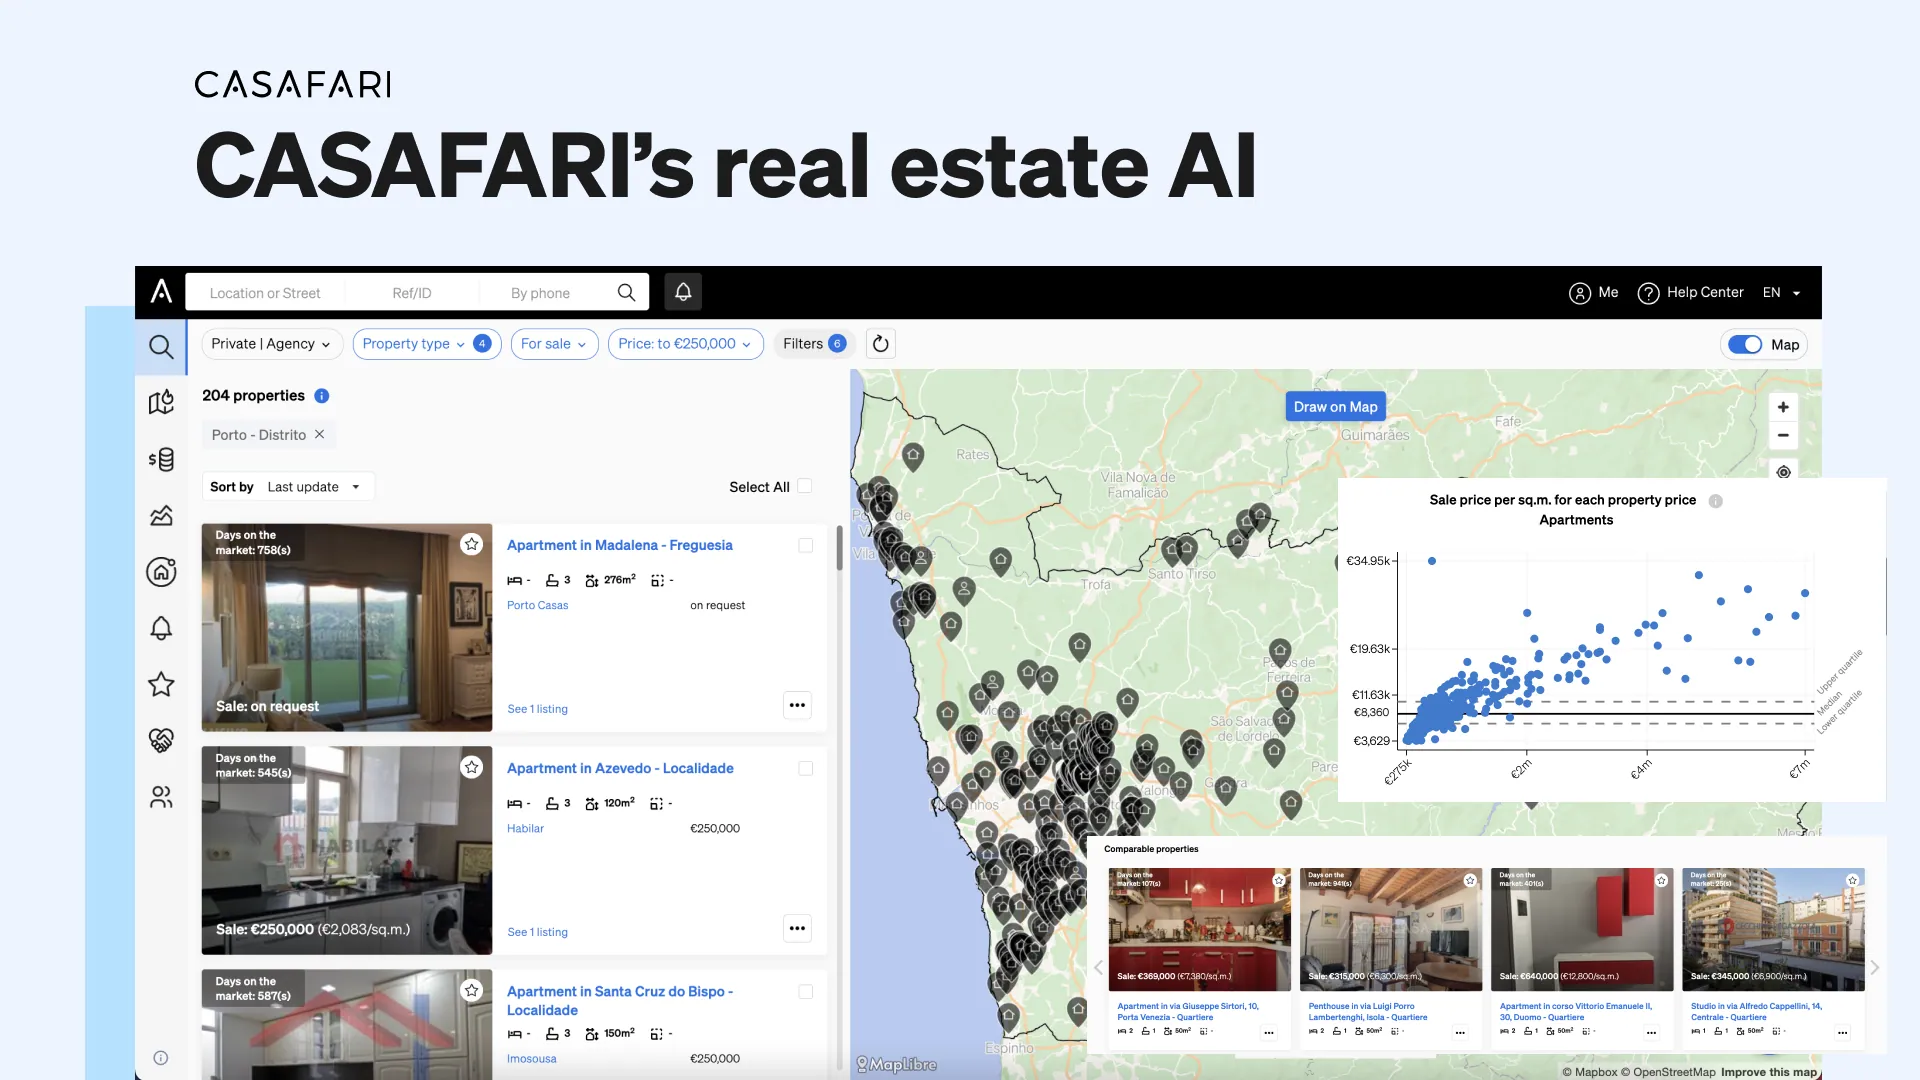Select the search icon in the left sidebar
The width and height of the screenshot is (1920, 1080).
161,347
